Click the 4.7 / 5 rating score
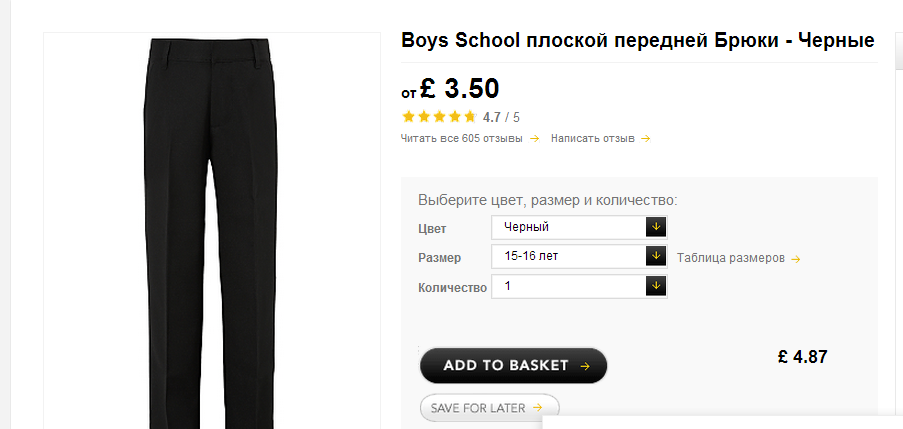903x429 pixels. click(501, 117)
